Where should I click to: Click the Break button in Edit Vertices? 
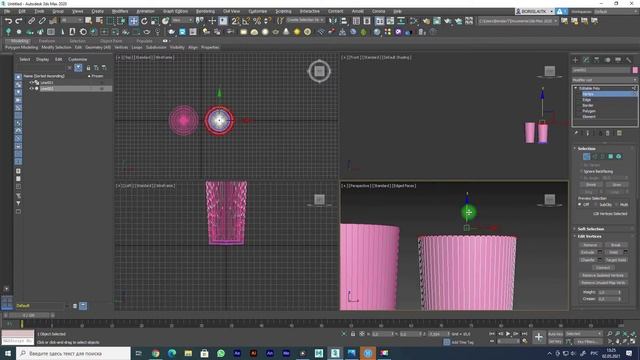tap(616, 245)
